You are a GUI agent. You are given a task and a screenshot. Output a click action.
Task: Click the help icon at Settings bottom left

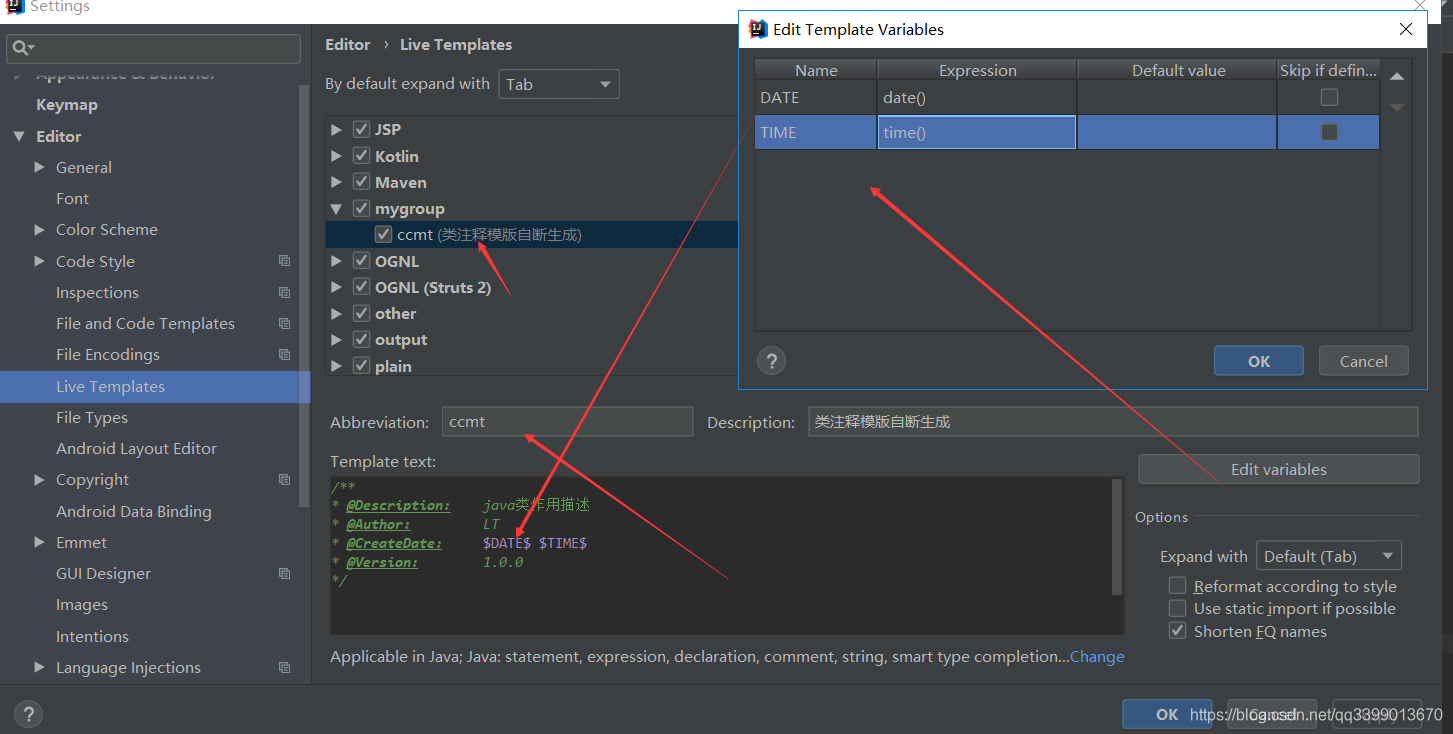tap(28, 714)
